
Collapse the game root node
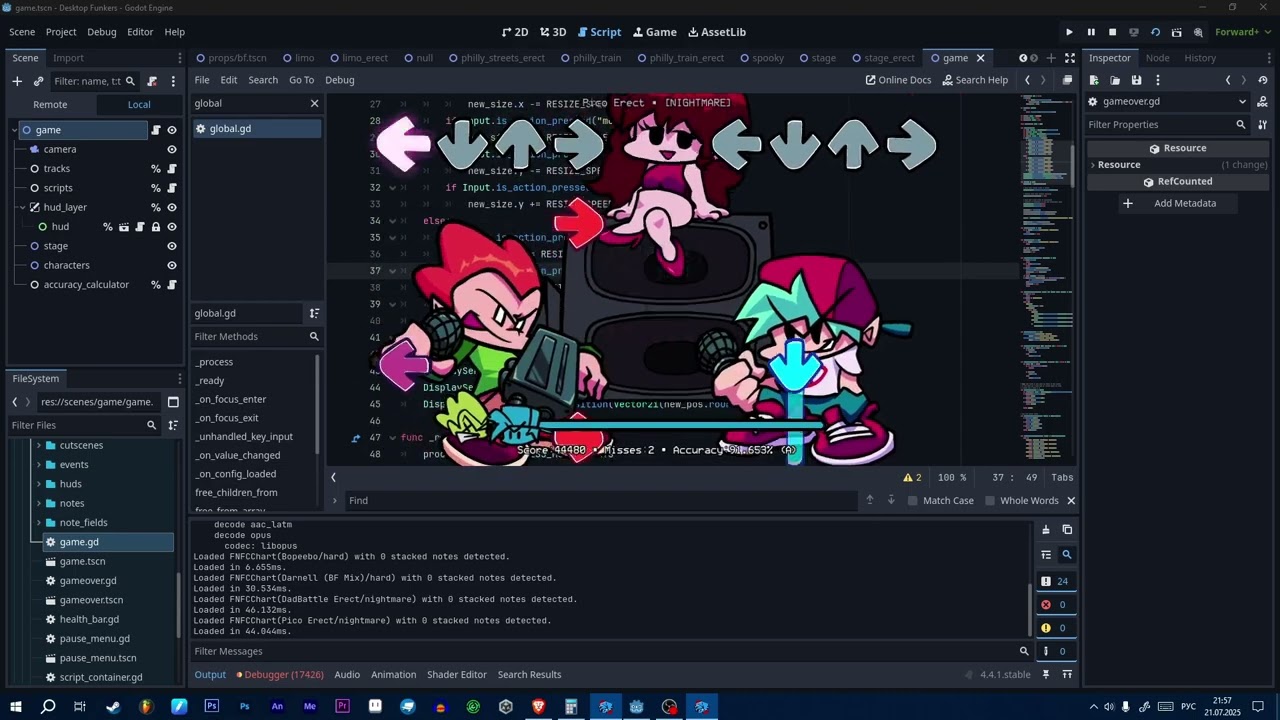[15, 130]
